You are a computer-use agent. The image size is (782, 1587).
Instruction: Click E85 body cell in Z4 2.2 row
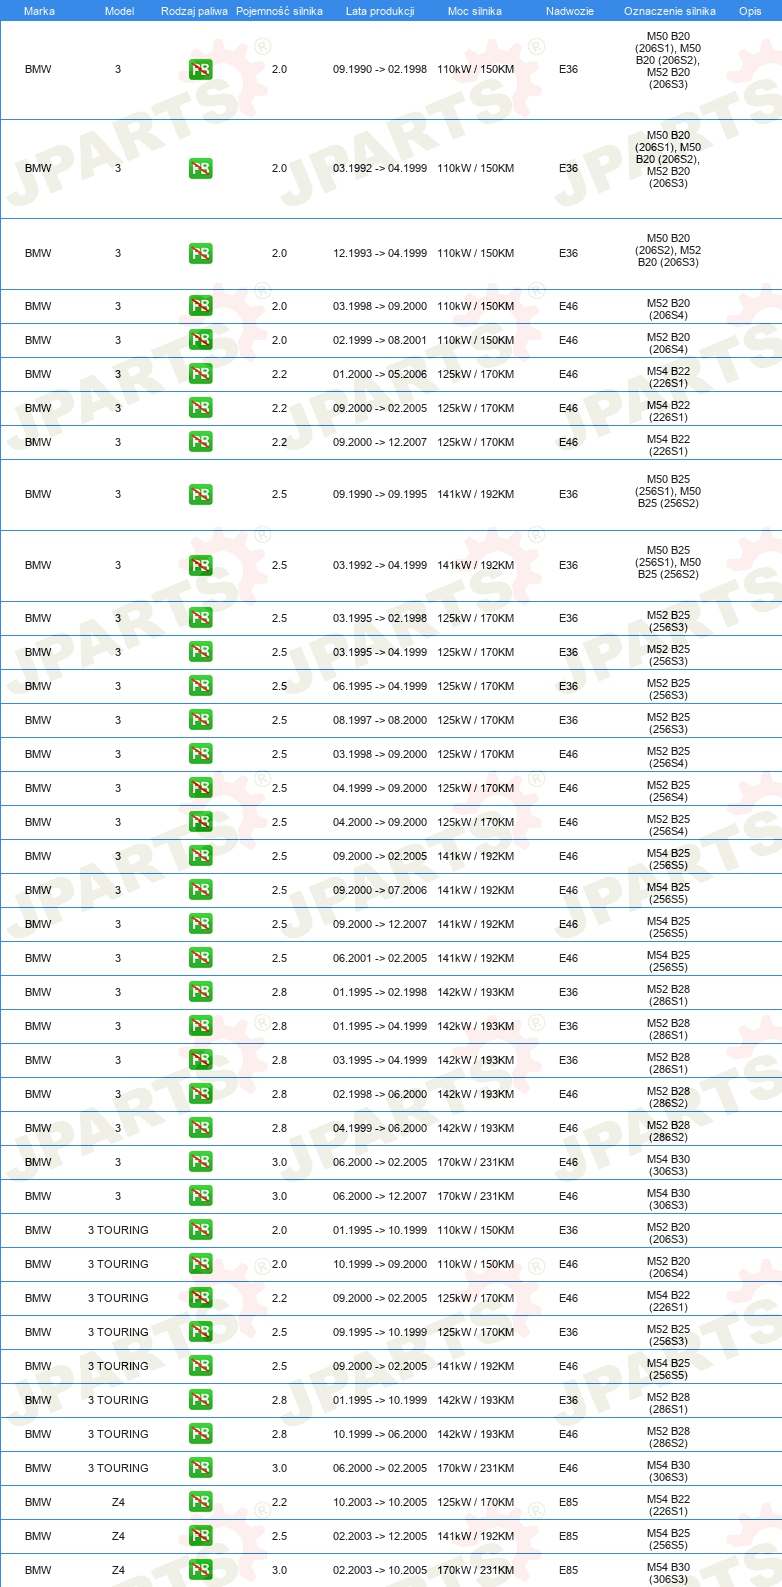click(x=568, y=1502)
